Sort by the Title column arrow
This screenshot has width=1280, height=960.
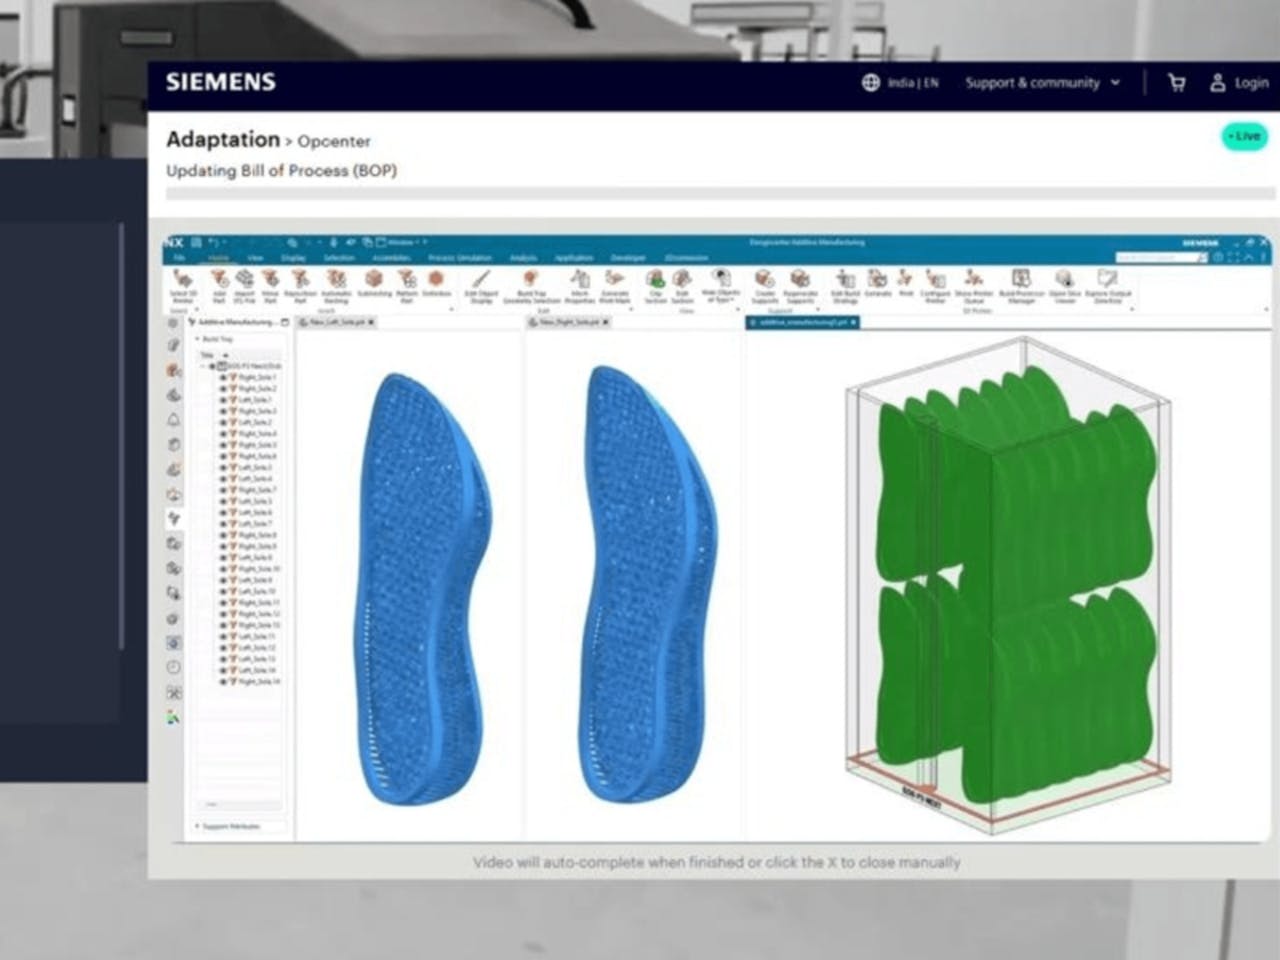225,355
